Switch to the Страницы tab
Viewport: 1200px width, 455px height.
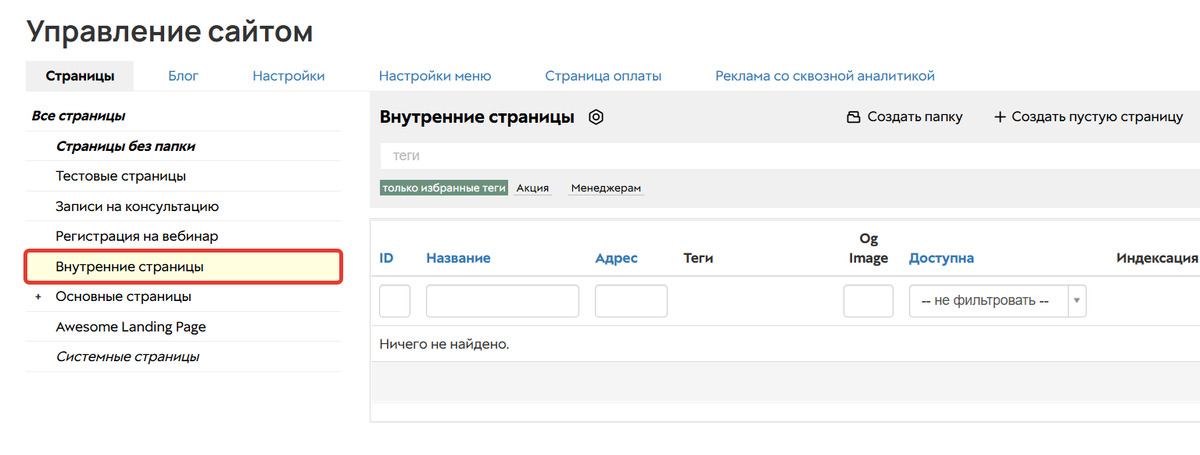(x=80, y=76)
